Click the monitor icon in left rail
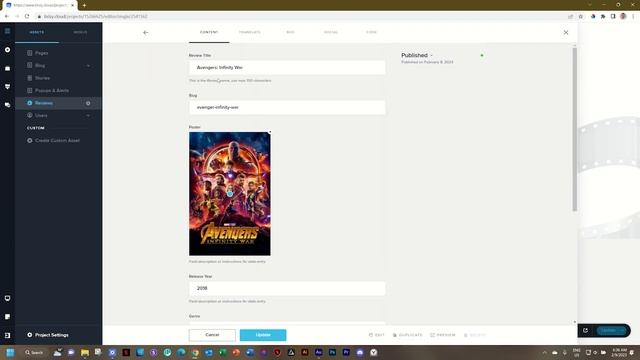 tap(7, 298)
